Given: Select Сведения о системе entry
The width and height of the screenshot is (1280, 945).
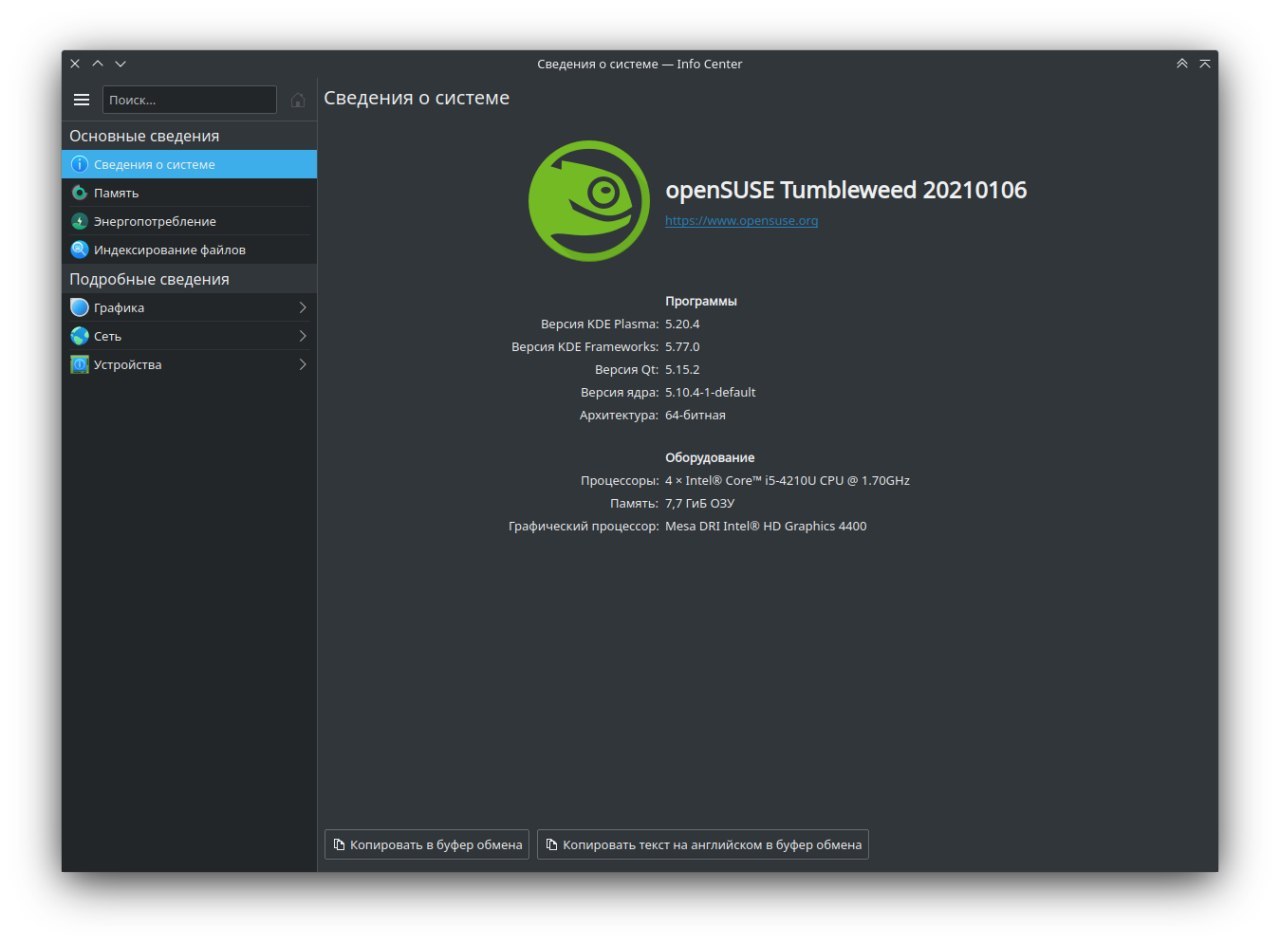Looking at the screenshot, I should [189, 164].
